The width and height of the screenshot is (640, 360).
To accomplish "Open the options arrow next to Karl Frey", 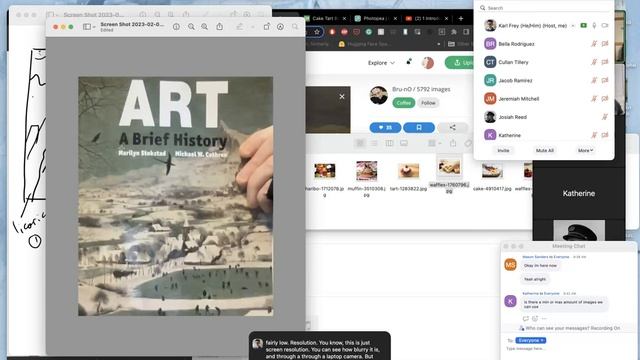I will (573, 26).
